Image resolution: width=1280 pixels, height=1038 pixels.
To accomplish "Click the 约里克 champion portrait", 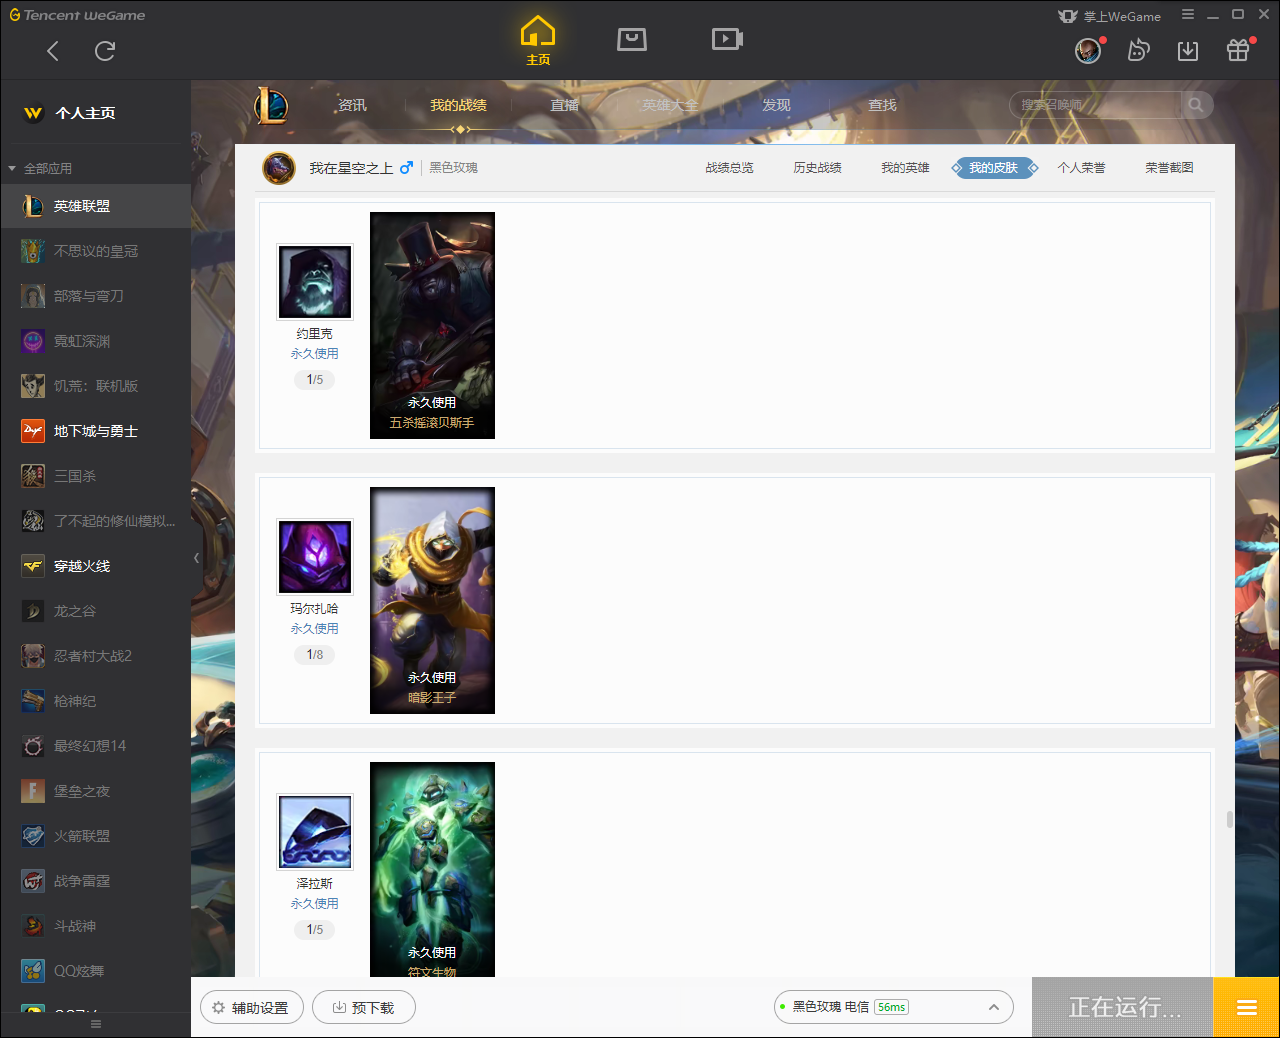I will pos(315,282).
